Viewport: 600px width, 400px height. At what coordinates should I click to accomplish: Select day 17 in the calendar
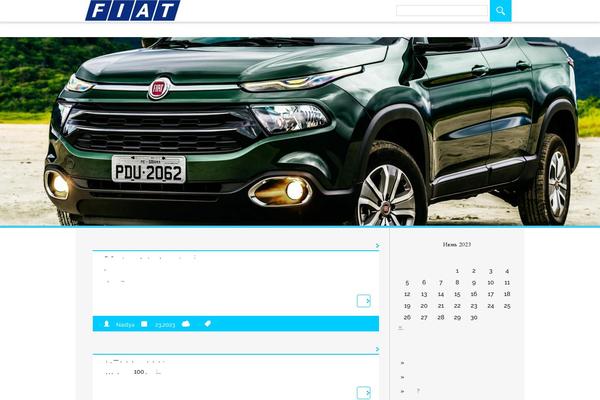tap(491, 294)
